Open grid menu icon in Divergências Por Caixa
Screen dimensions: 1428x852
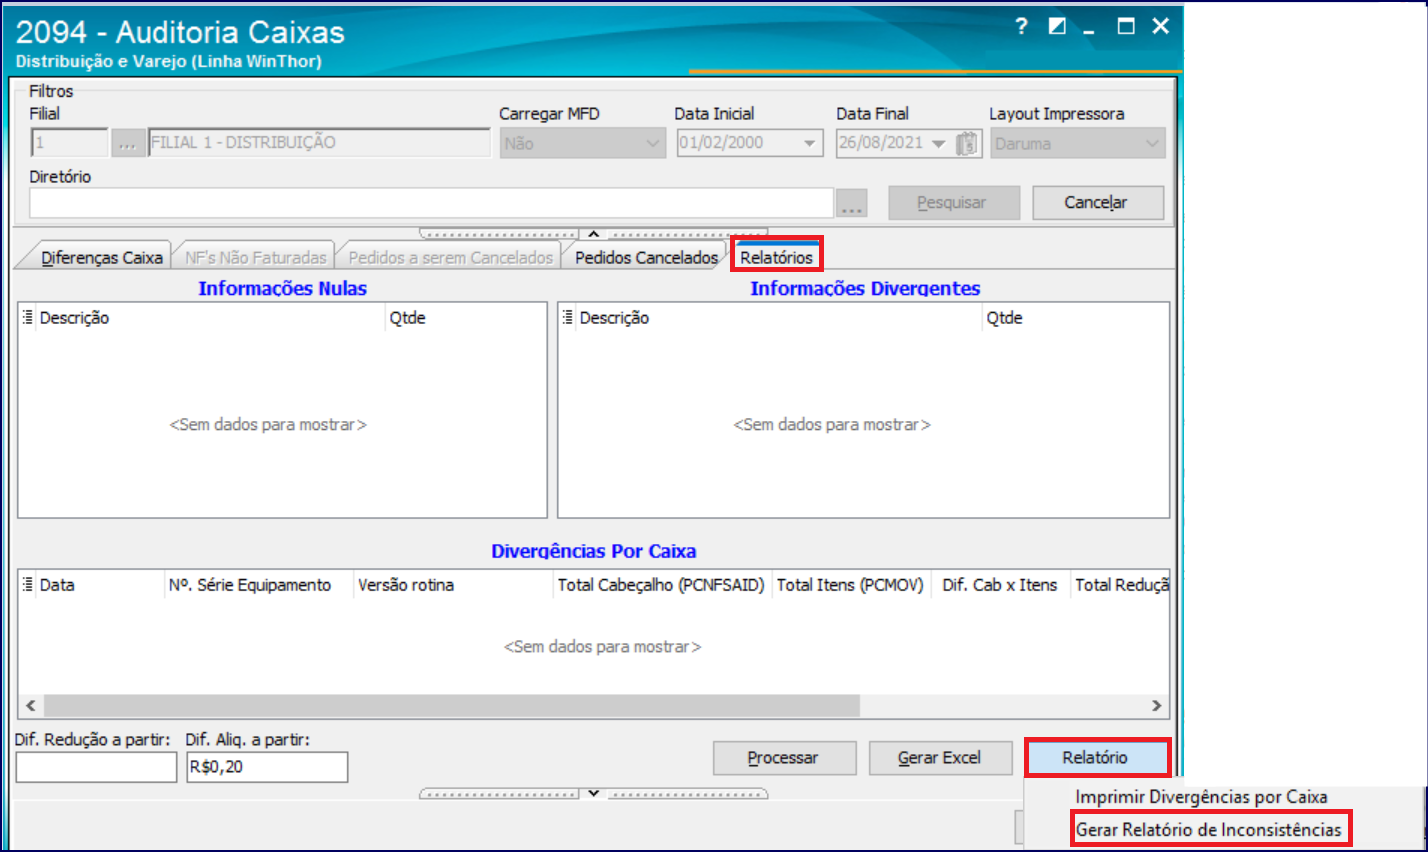(x=28, y=585)
